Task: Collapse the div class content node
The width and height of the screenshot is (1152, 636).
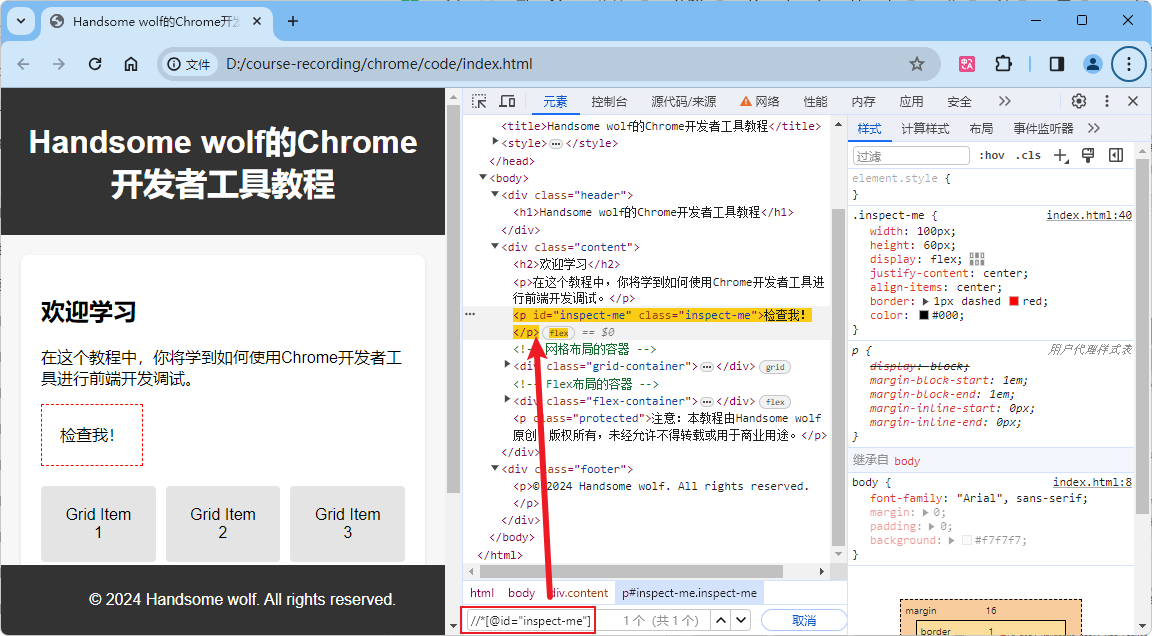Action: pos(495,246)
